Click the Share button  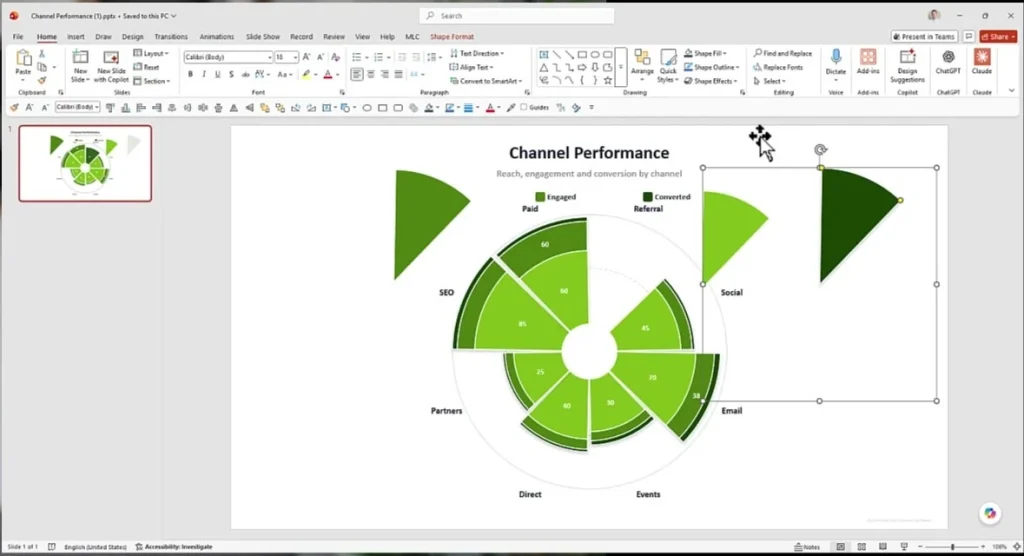pos(998,37)
